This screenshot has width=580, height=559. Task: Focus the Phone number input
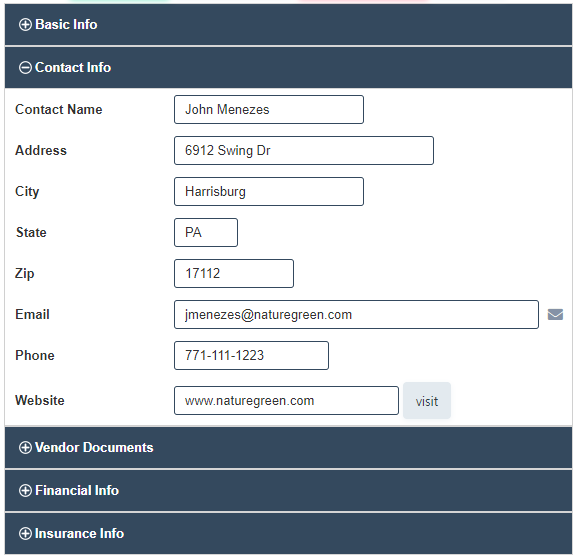click(x=251, y=356)
